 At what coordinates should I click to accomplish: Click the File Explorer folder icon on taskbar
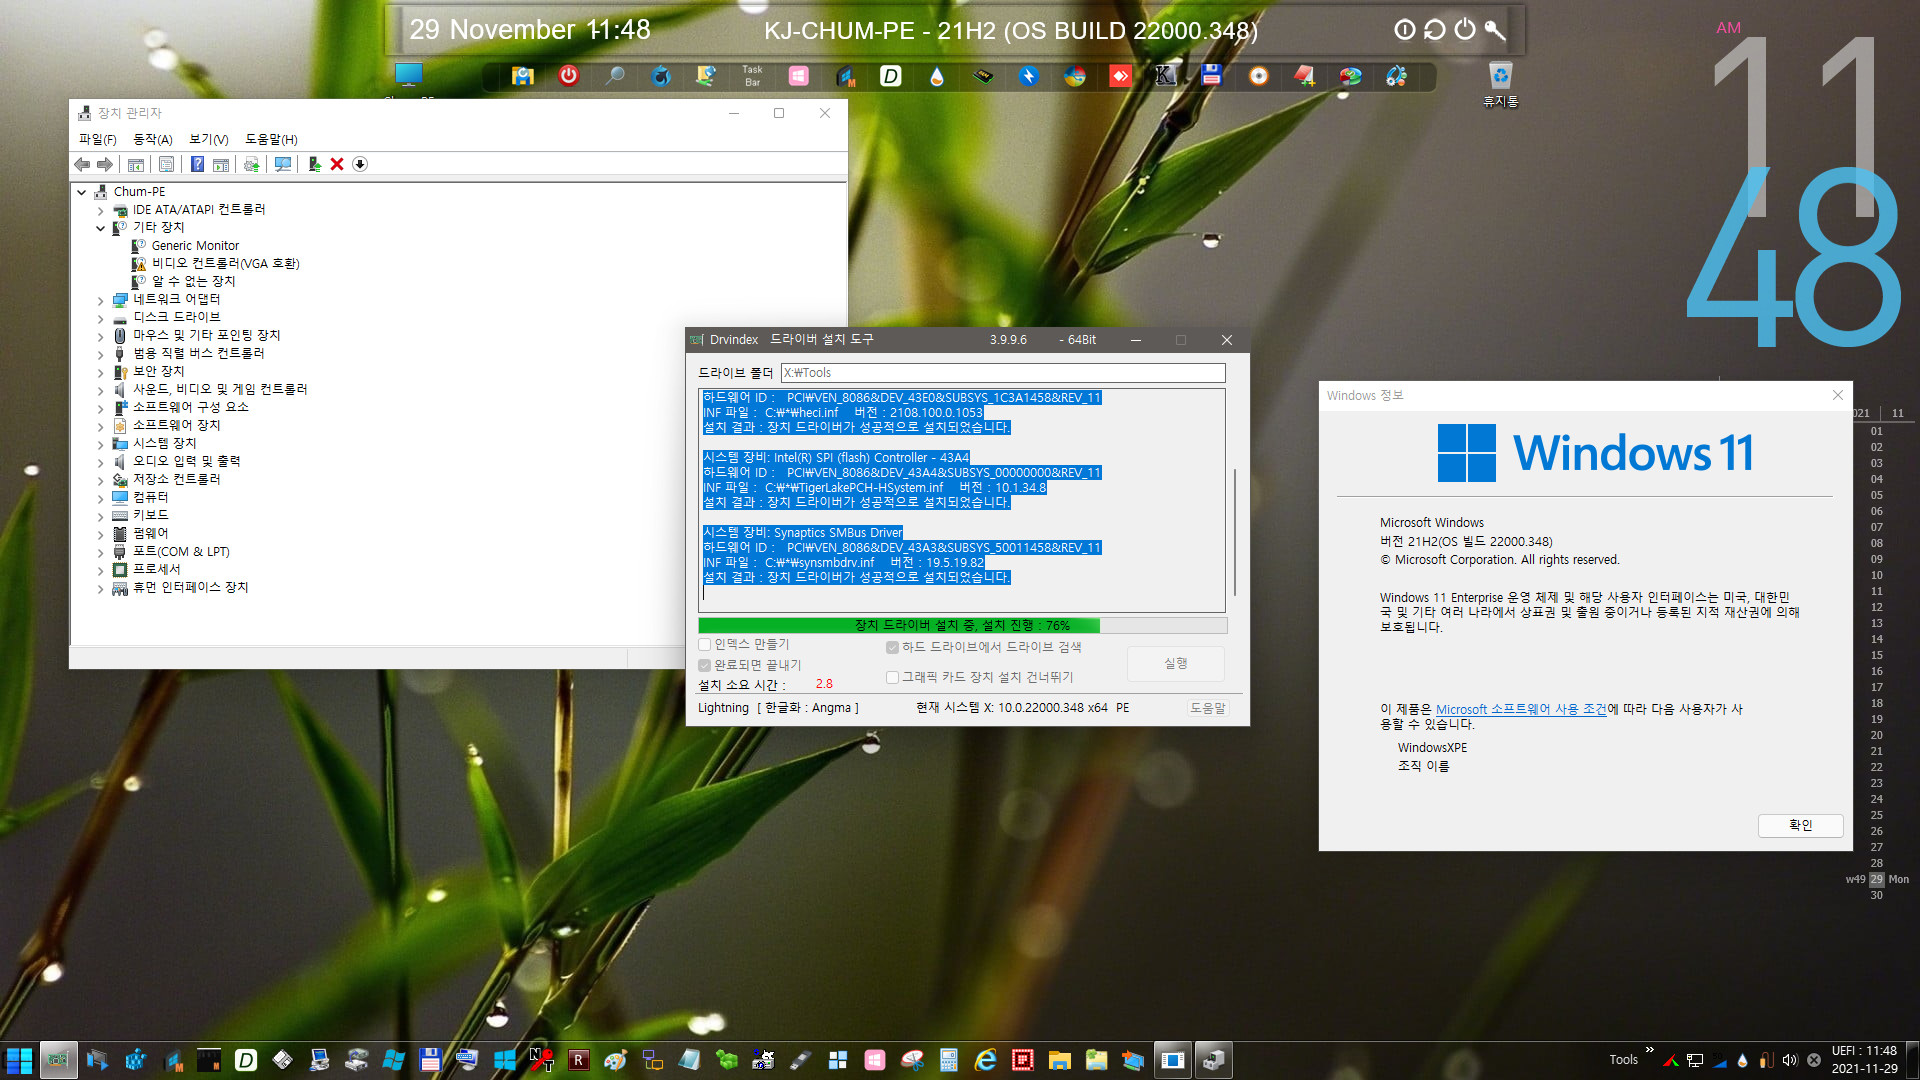(x=1060, y=1060)
